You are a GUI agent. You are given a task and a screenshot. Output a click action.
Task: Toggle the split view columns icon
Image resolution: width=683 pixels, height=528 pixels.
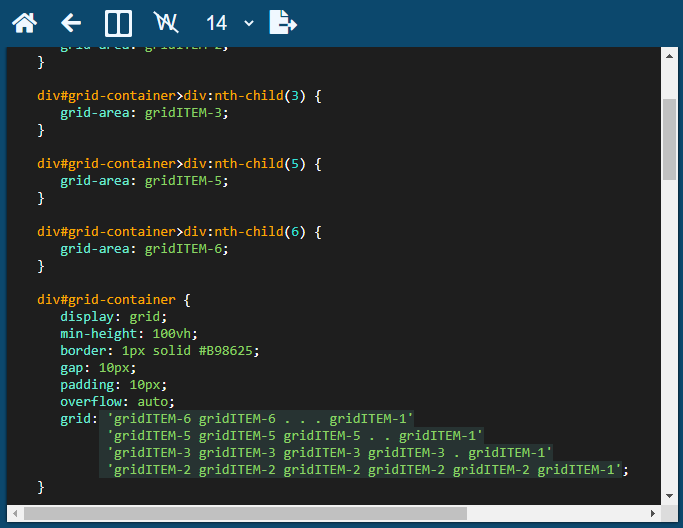(118, 23)
